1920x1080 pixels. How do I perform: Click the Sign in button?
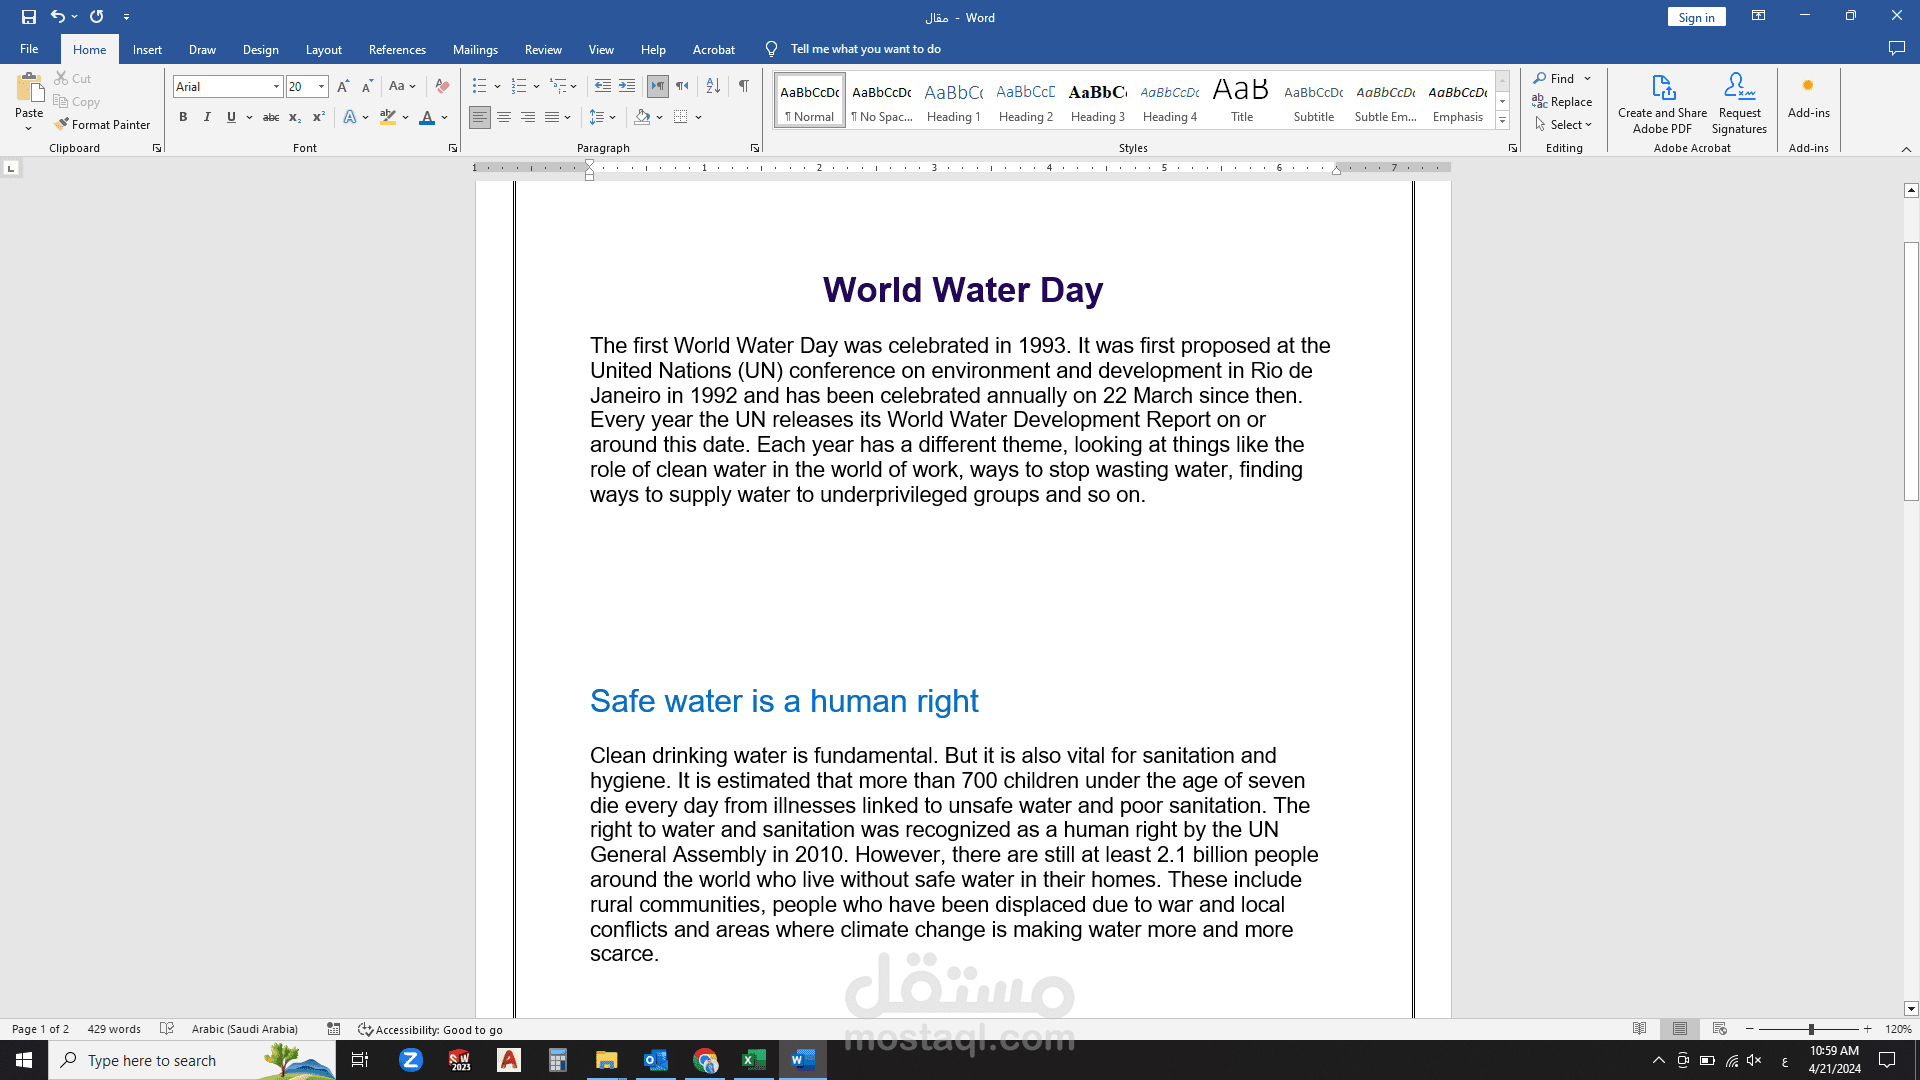coord(1696,17)
